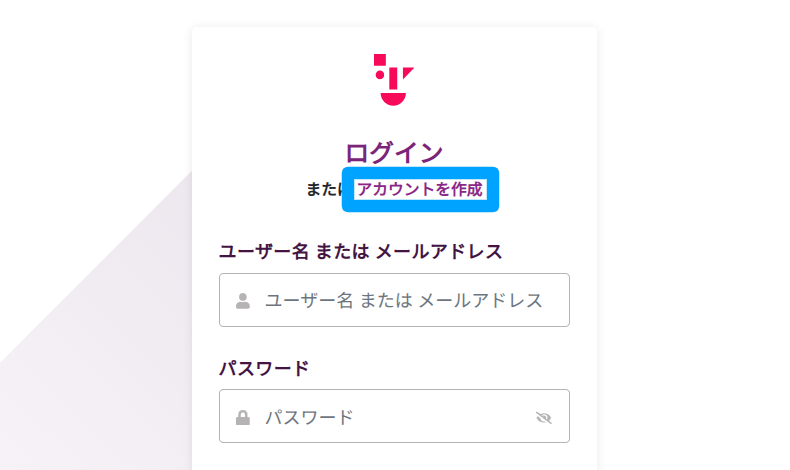Toggle password visibility with the crossed-eye icon
This screenshot has height=470, width=790.
(543, 417)
